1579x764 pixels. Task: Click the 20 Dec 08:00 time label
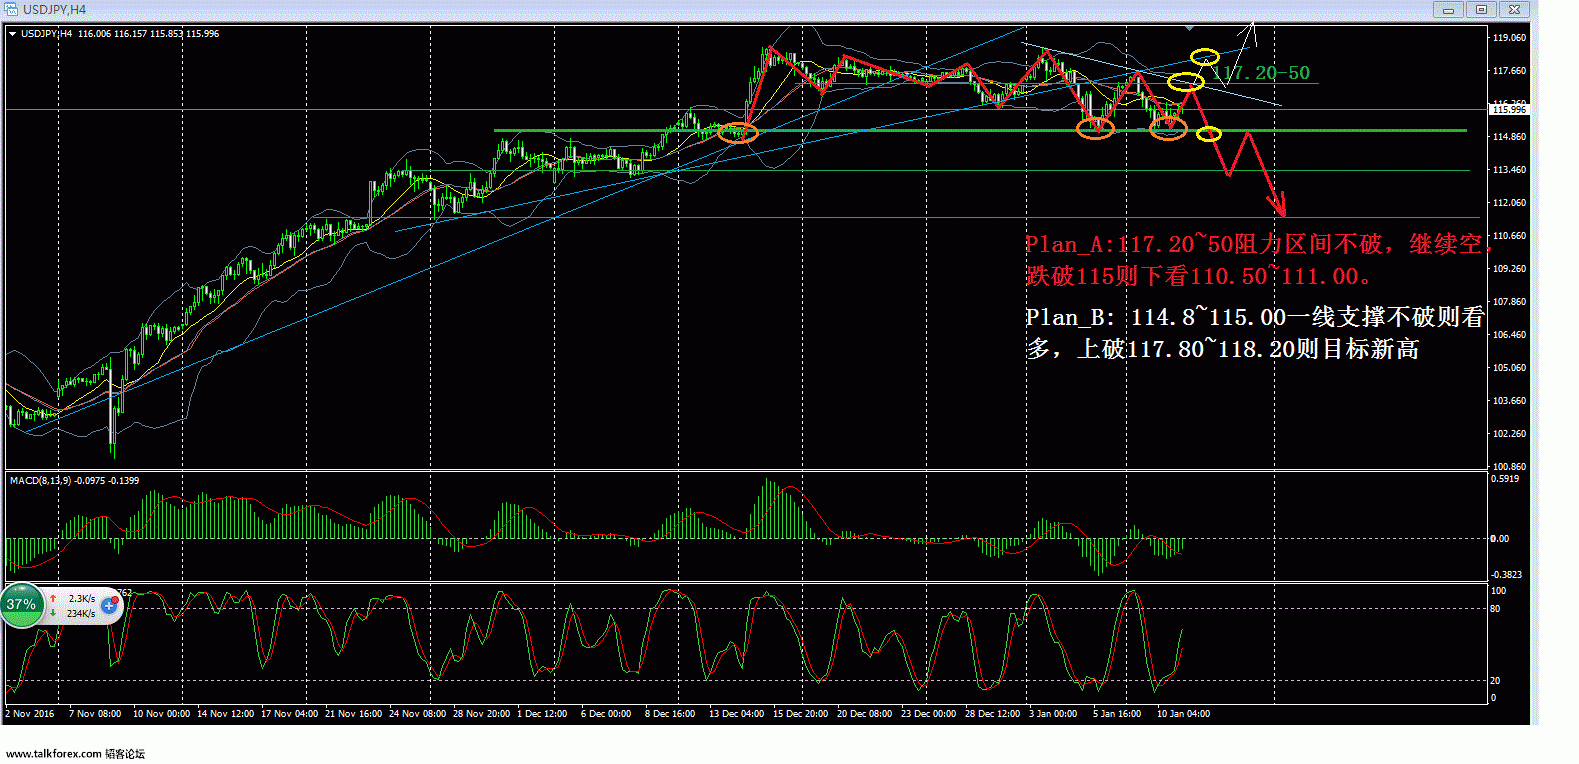point(864,714)
